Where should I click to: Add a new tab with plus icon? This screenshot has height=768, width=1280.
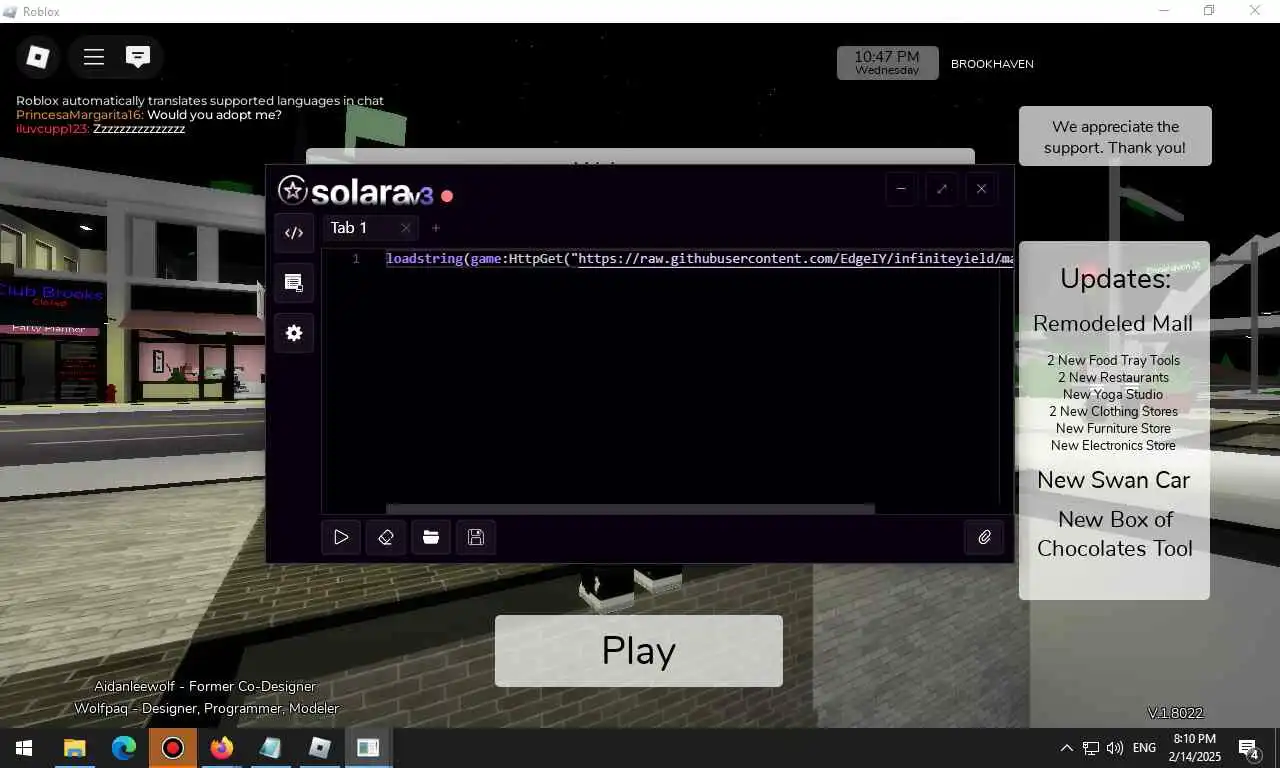[x=436, y=228]
